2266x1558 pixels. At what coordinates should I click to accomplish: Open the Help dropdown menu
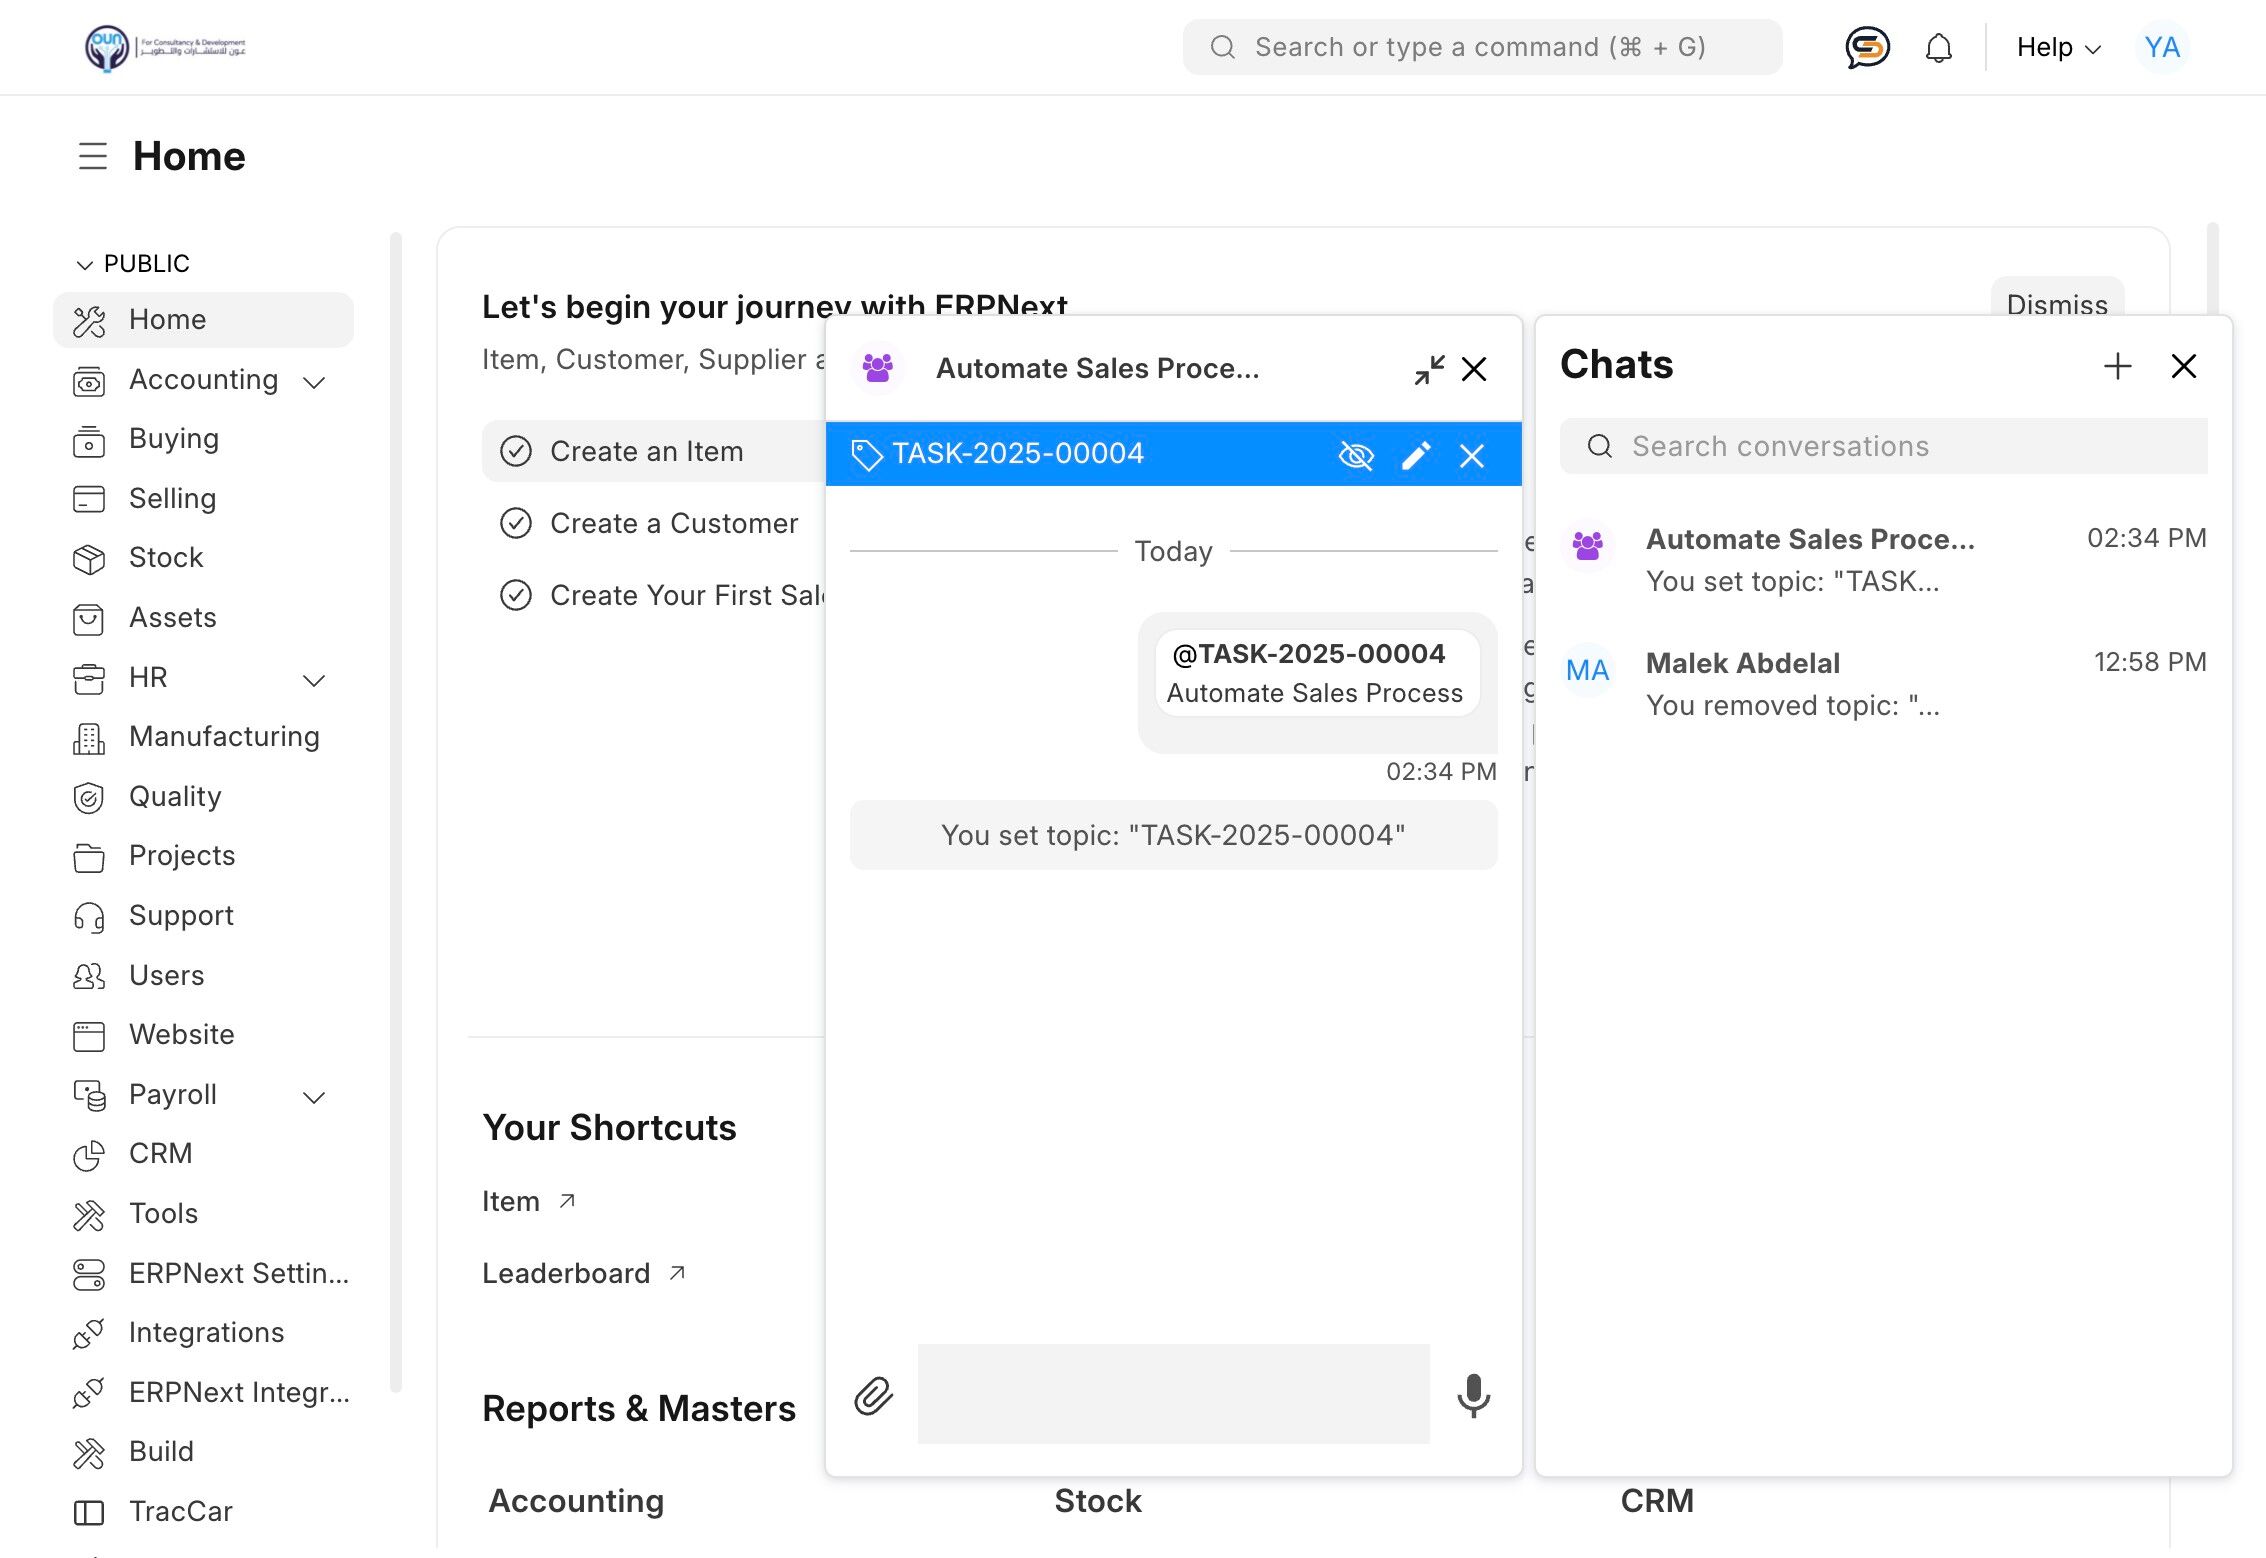click(x=2058, y=47)
